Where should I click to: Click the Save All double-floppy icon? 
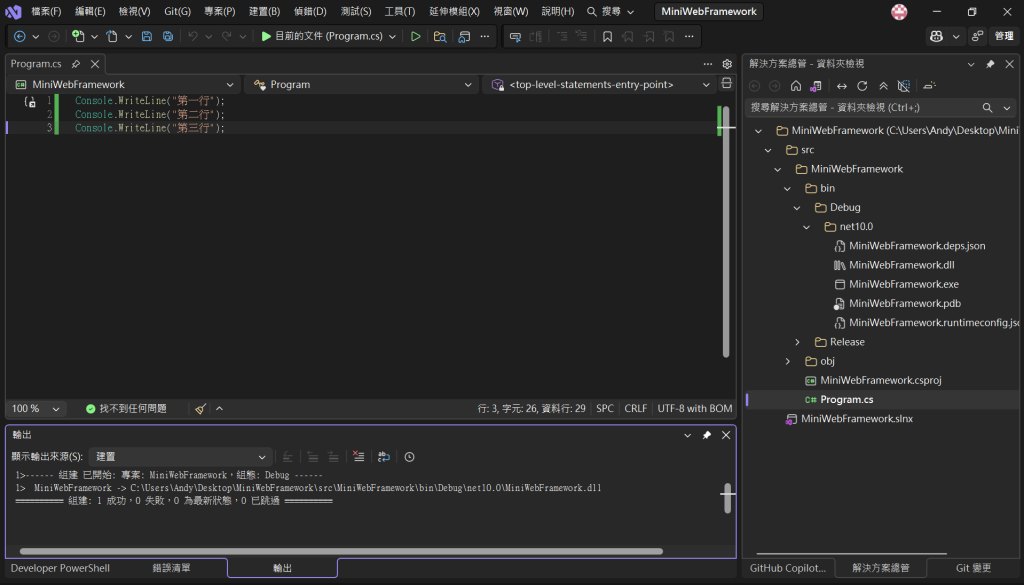tap(168, 37)
